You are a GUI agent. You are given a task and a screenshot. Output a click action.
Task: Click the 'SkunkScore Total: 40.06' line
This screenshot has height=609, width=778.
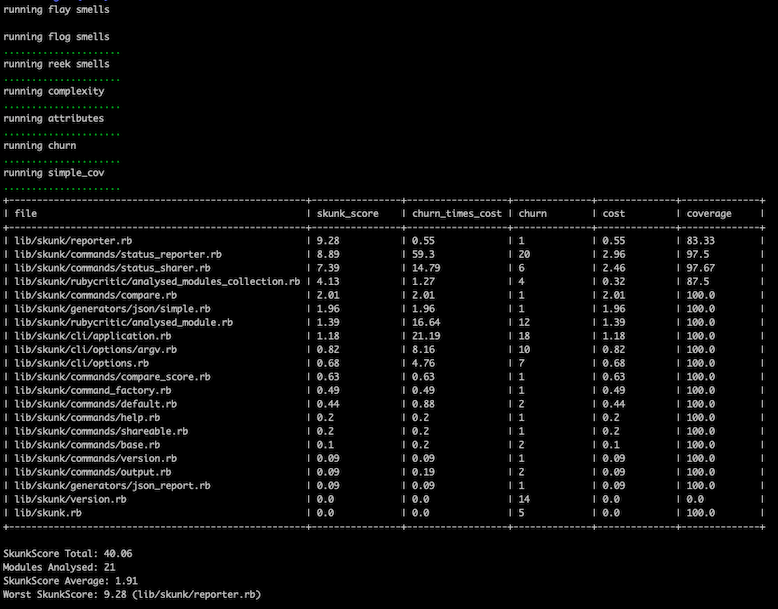[68, 552]
